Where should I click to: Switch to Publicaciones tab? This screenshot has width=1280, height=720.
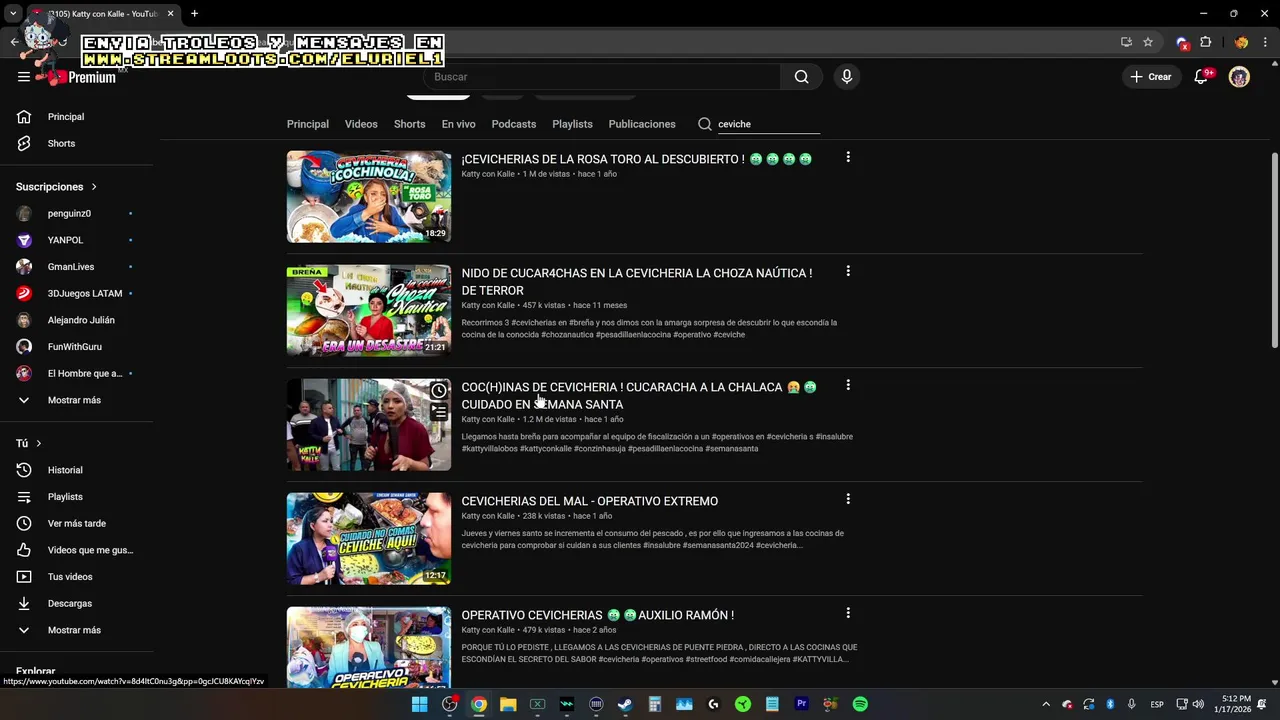642,124
